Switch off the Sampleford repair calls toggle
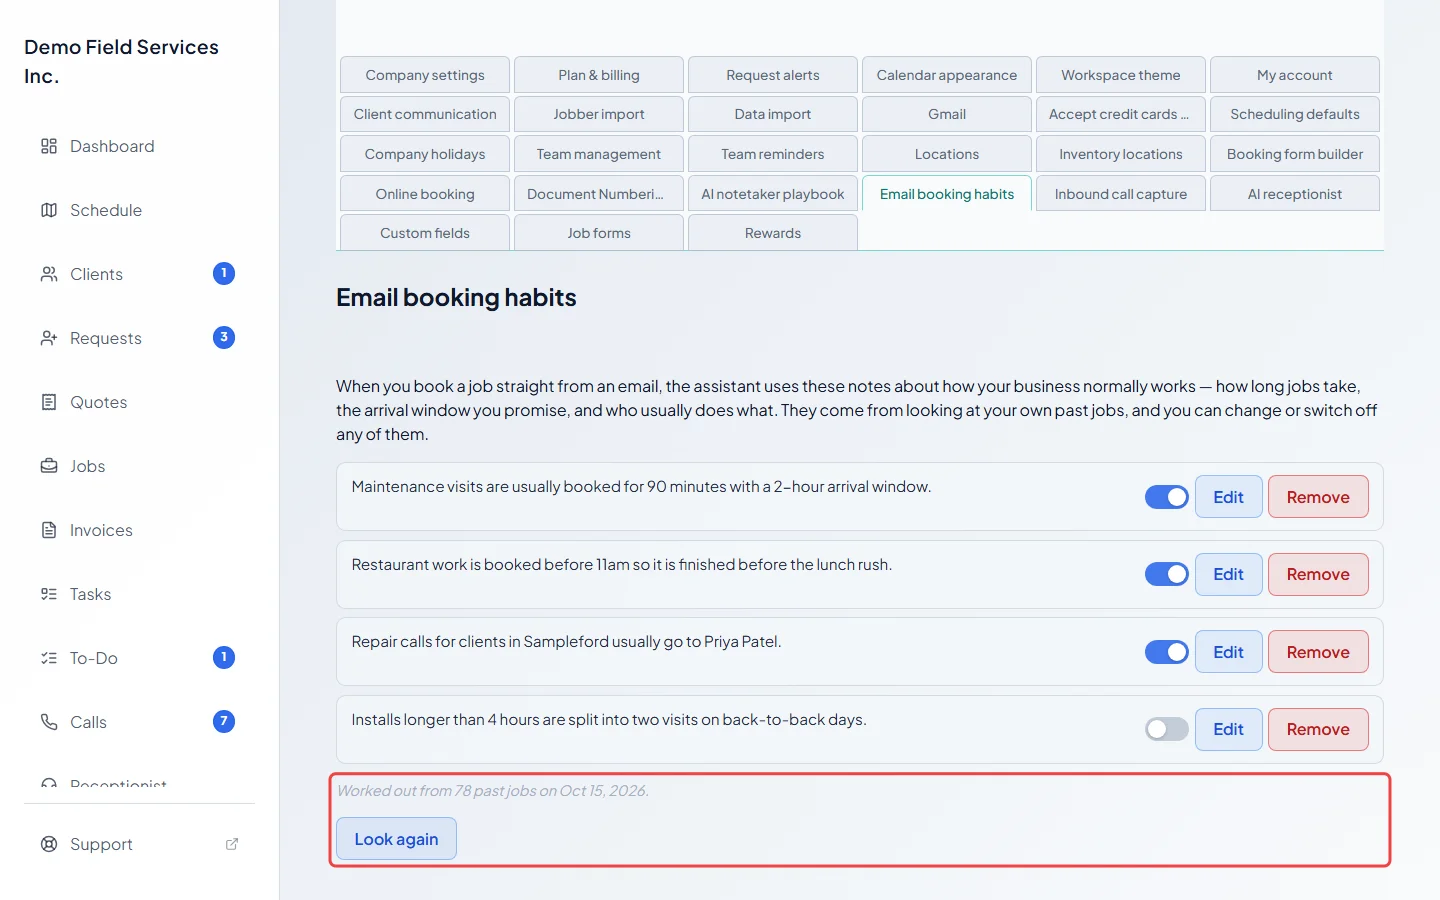 pos(1167,652)
